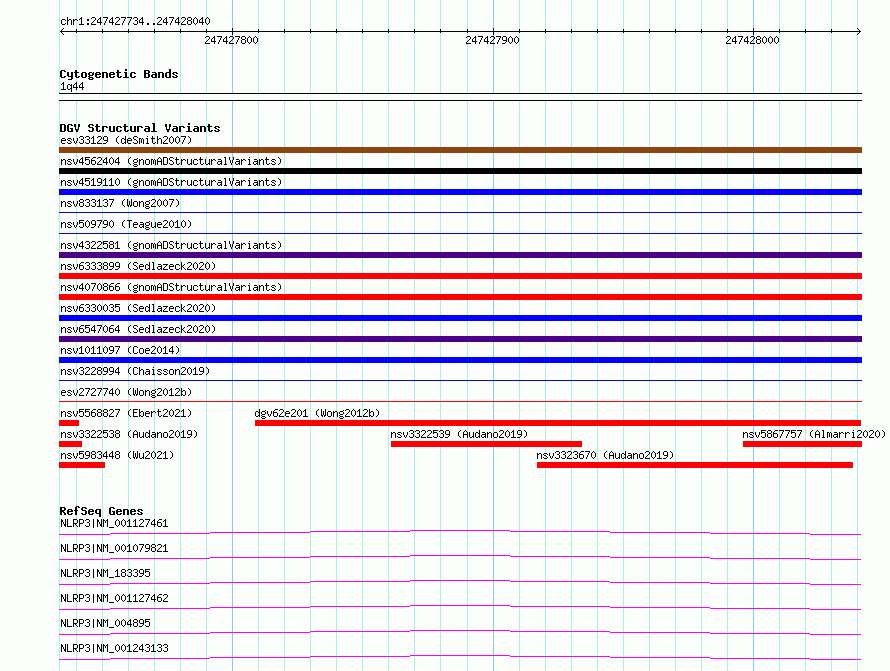Click the purple nsv4322581 variant bar
The height and width of the screenshot is (671, 890).
pos(460,255)
